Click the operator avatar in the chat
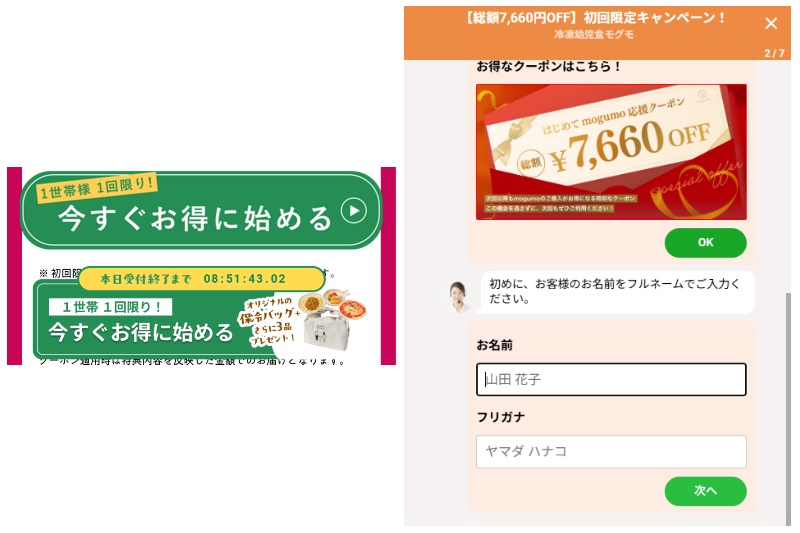 click(458, 296)
